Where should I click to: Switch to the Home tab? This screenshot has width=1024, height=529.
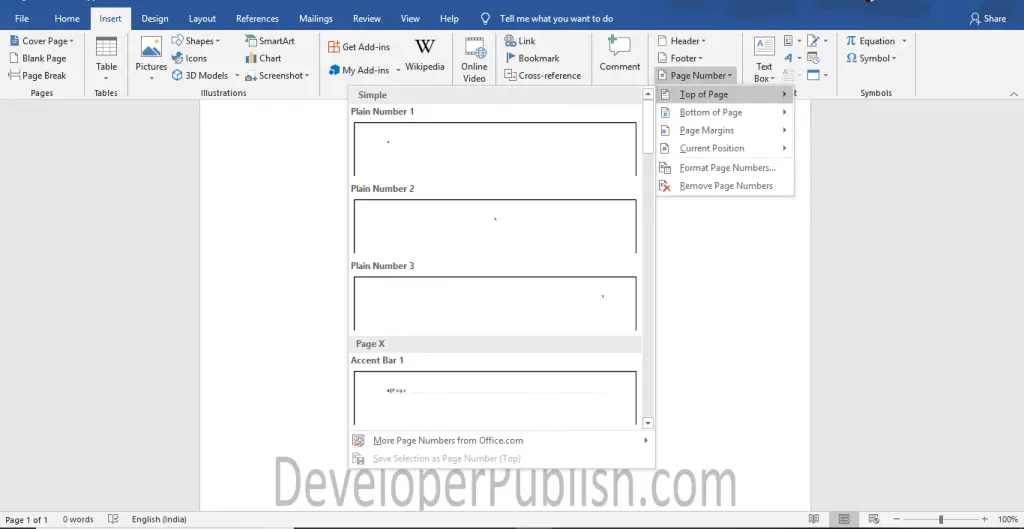click(x=67, y=18)
